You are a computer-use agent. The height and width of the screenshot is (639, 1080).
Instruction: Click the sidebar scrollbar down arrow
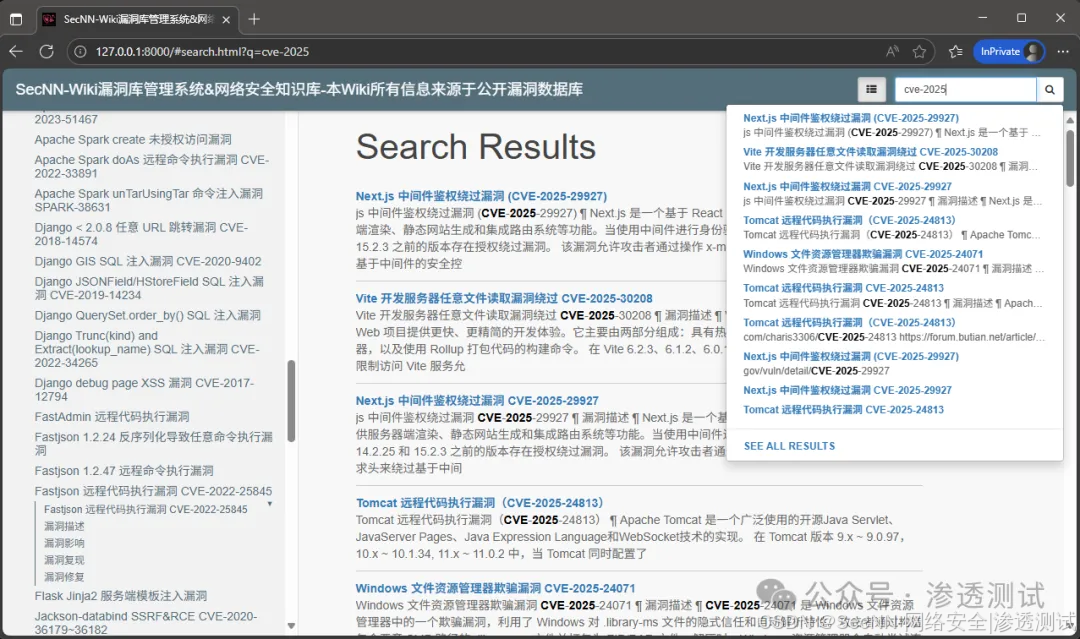[x=291, y=626]
